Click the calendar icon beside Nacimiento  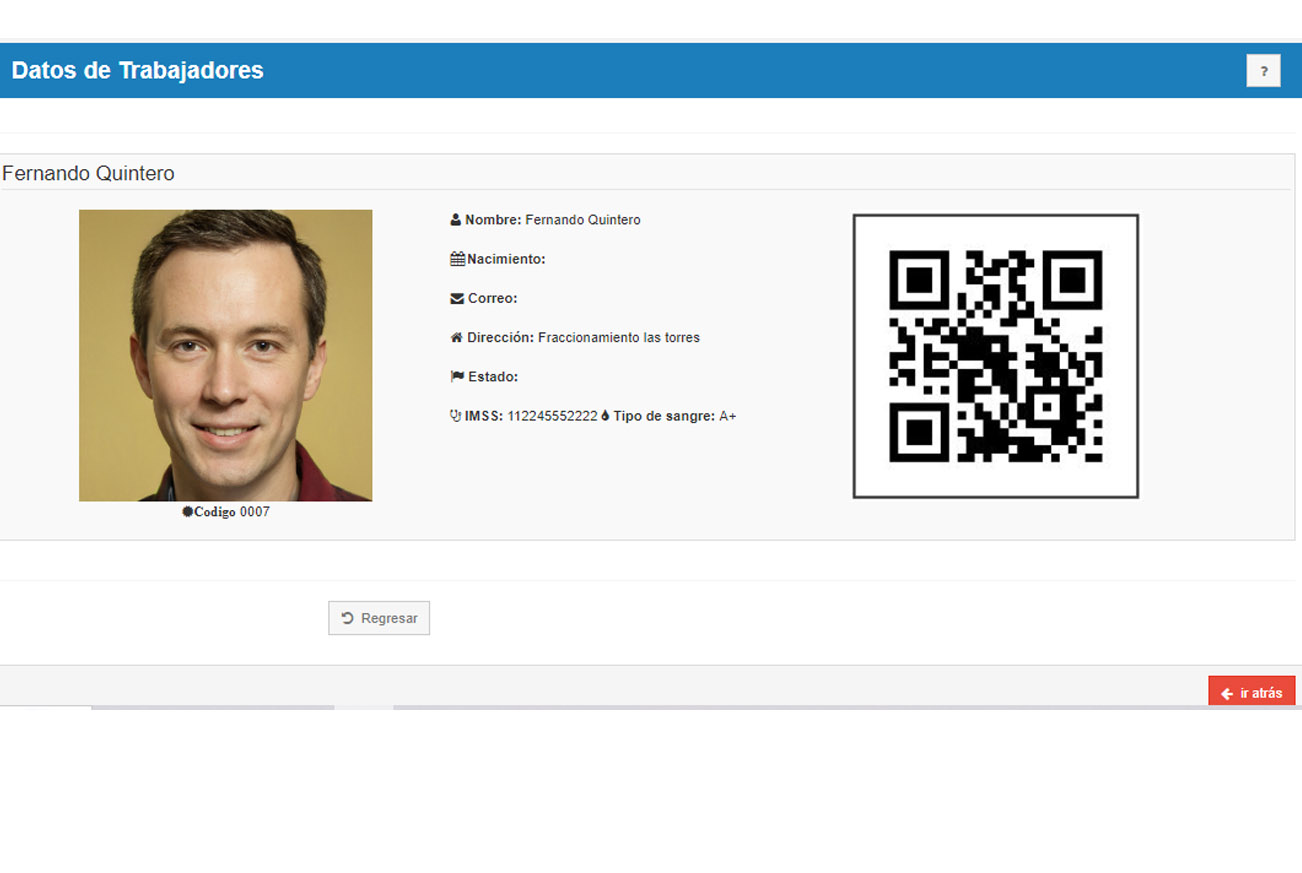[457, 259]
